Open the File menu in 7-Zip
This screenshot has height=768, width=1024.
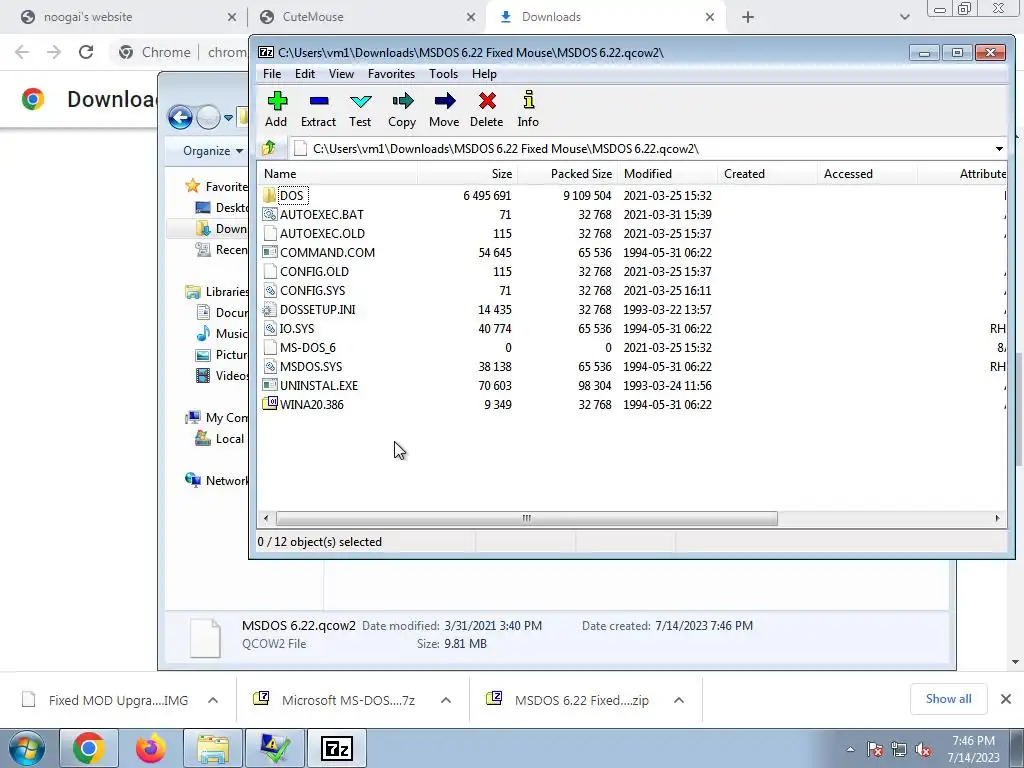pos(272,74)
